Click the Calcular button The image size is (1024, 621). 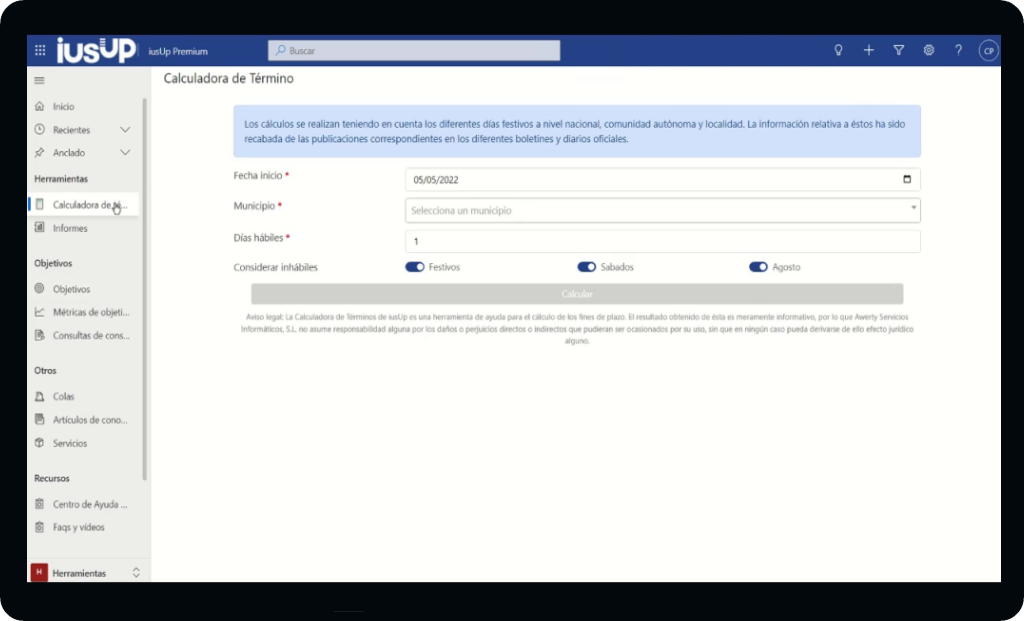pyautogui.click(x=577, y=294)
